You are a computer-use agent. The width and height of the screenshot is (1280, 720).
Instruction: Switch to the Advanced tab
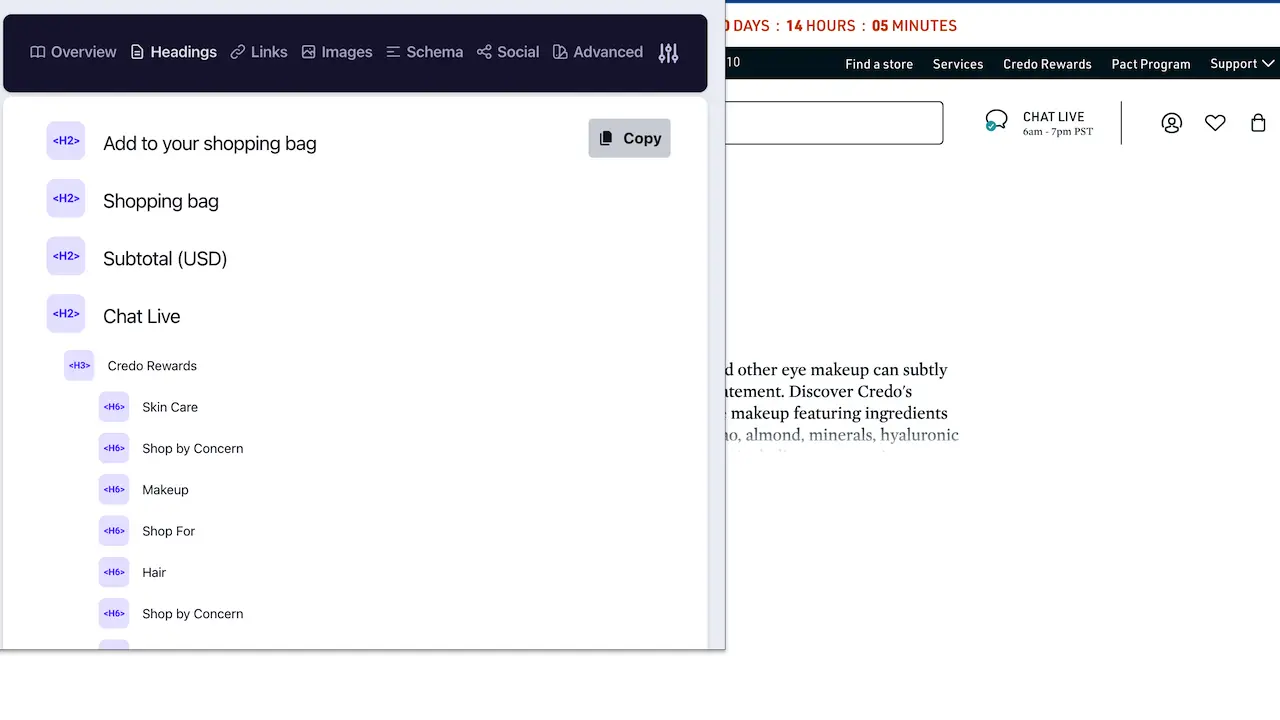pyautogui.click(x=598, y=52)
